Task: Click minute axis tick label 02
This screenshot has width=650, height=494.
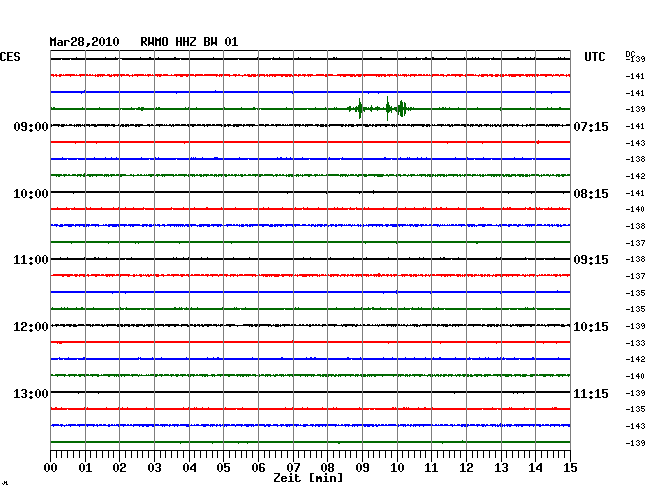Action: [119, 467]
